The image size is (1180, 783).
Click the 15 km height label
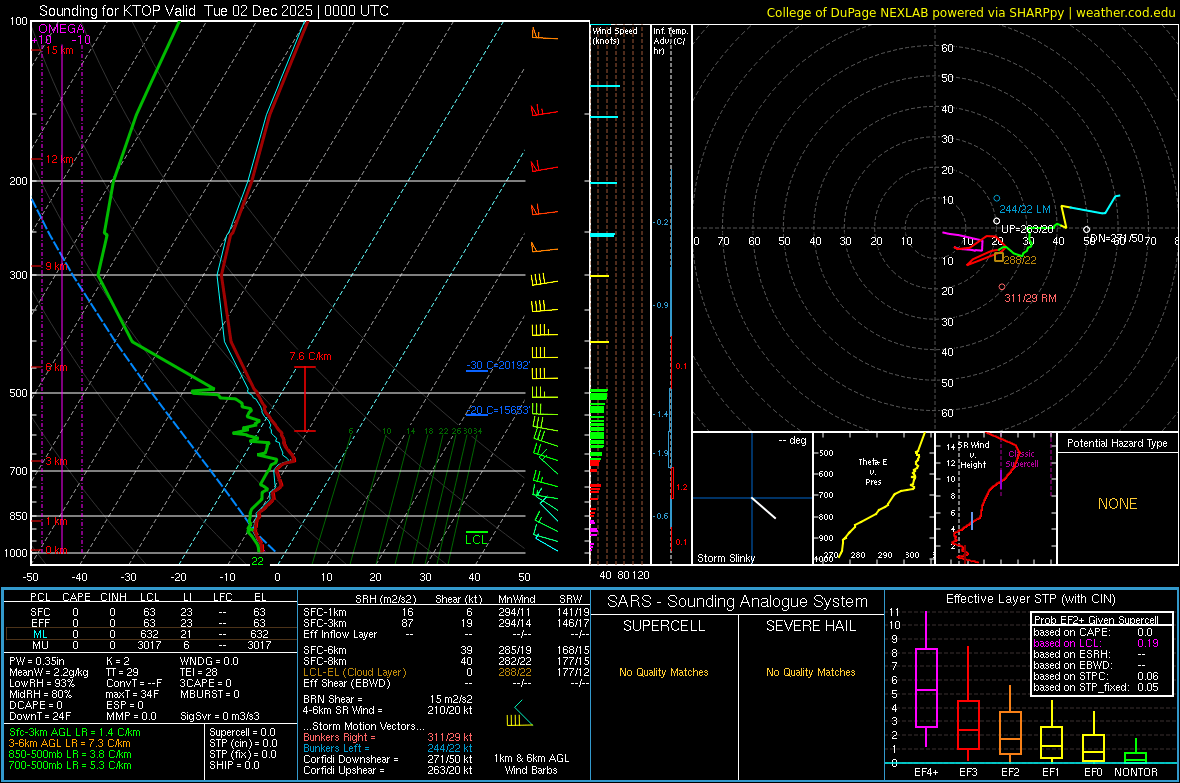pyautogui.click(x=59, y=50)
